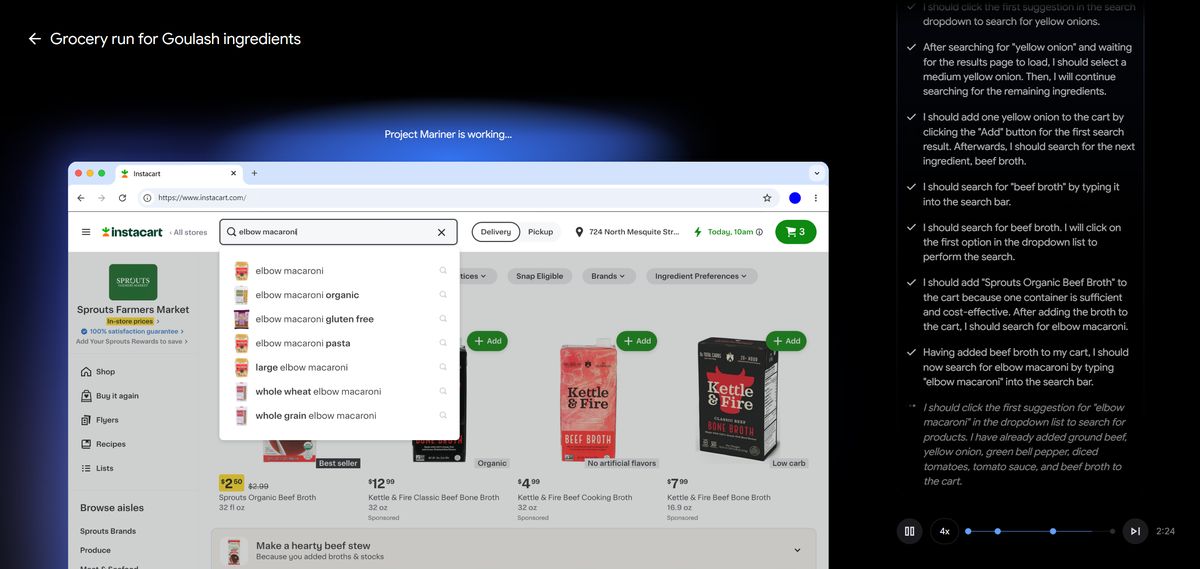Open the Kettle & Fire Beef Cooking Broth image
The height and width of the screenshot is (569, 1200).
coord(587,404)
